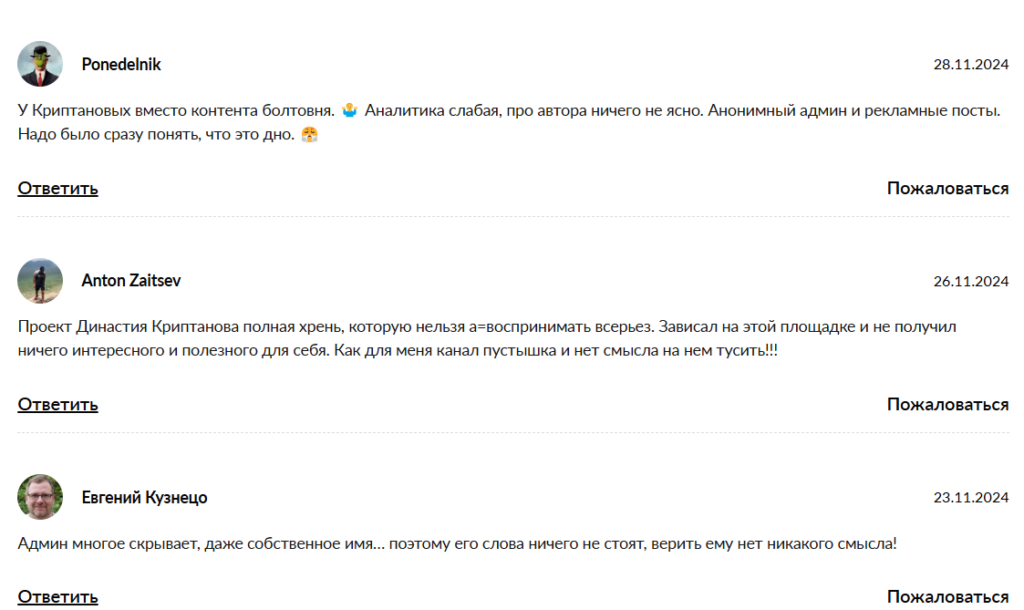Select the 23.11.2024 comment date

coord(970,498)
